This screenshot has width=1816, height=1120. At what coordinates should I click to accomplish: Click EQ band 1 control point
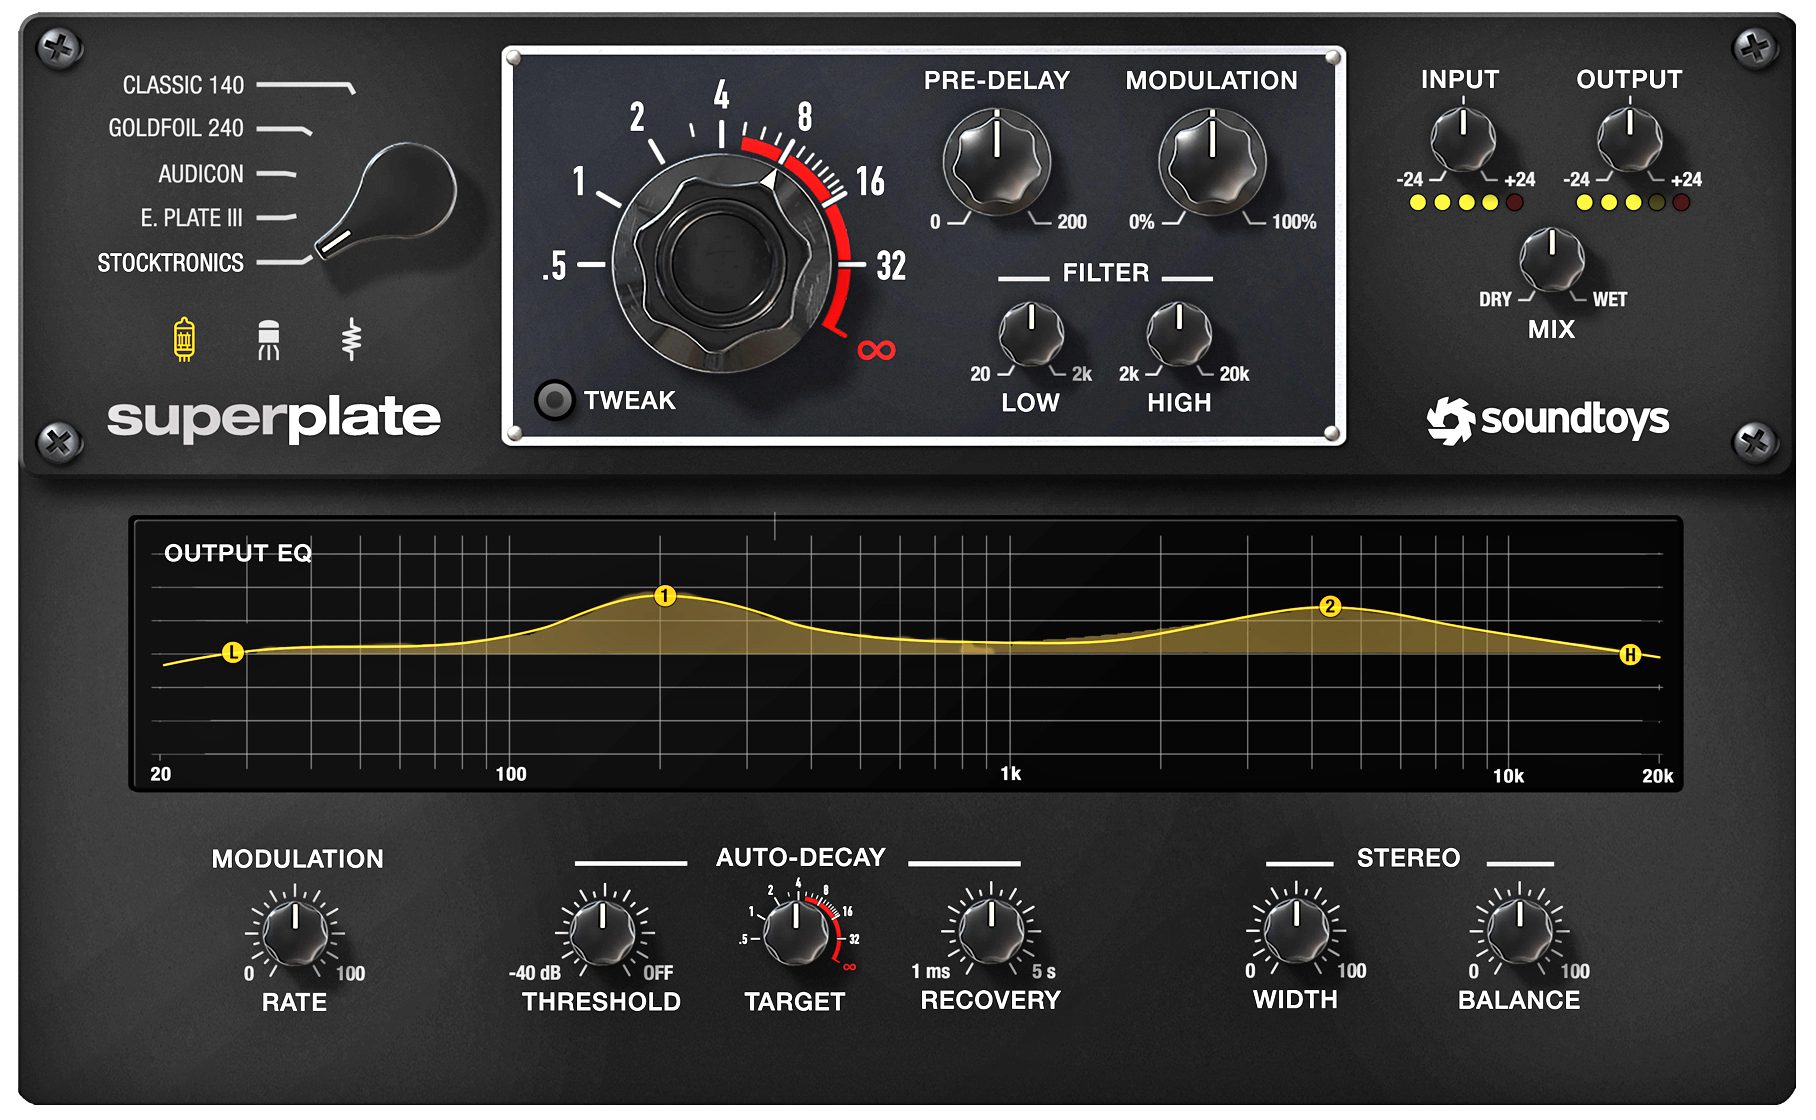666,597
